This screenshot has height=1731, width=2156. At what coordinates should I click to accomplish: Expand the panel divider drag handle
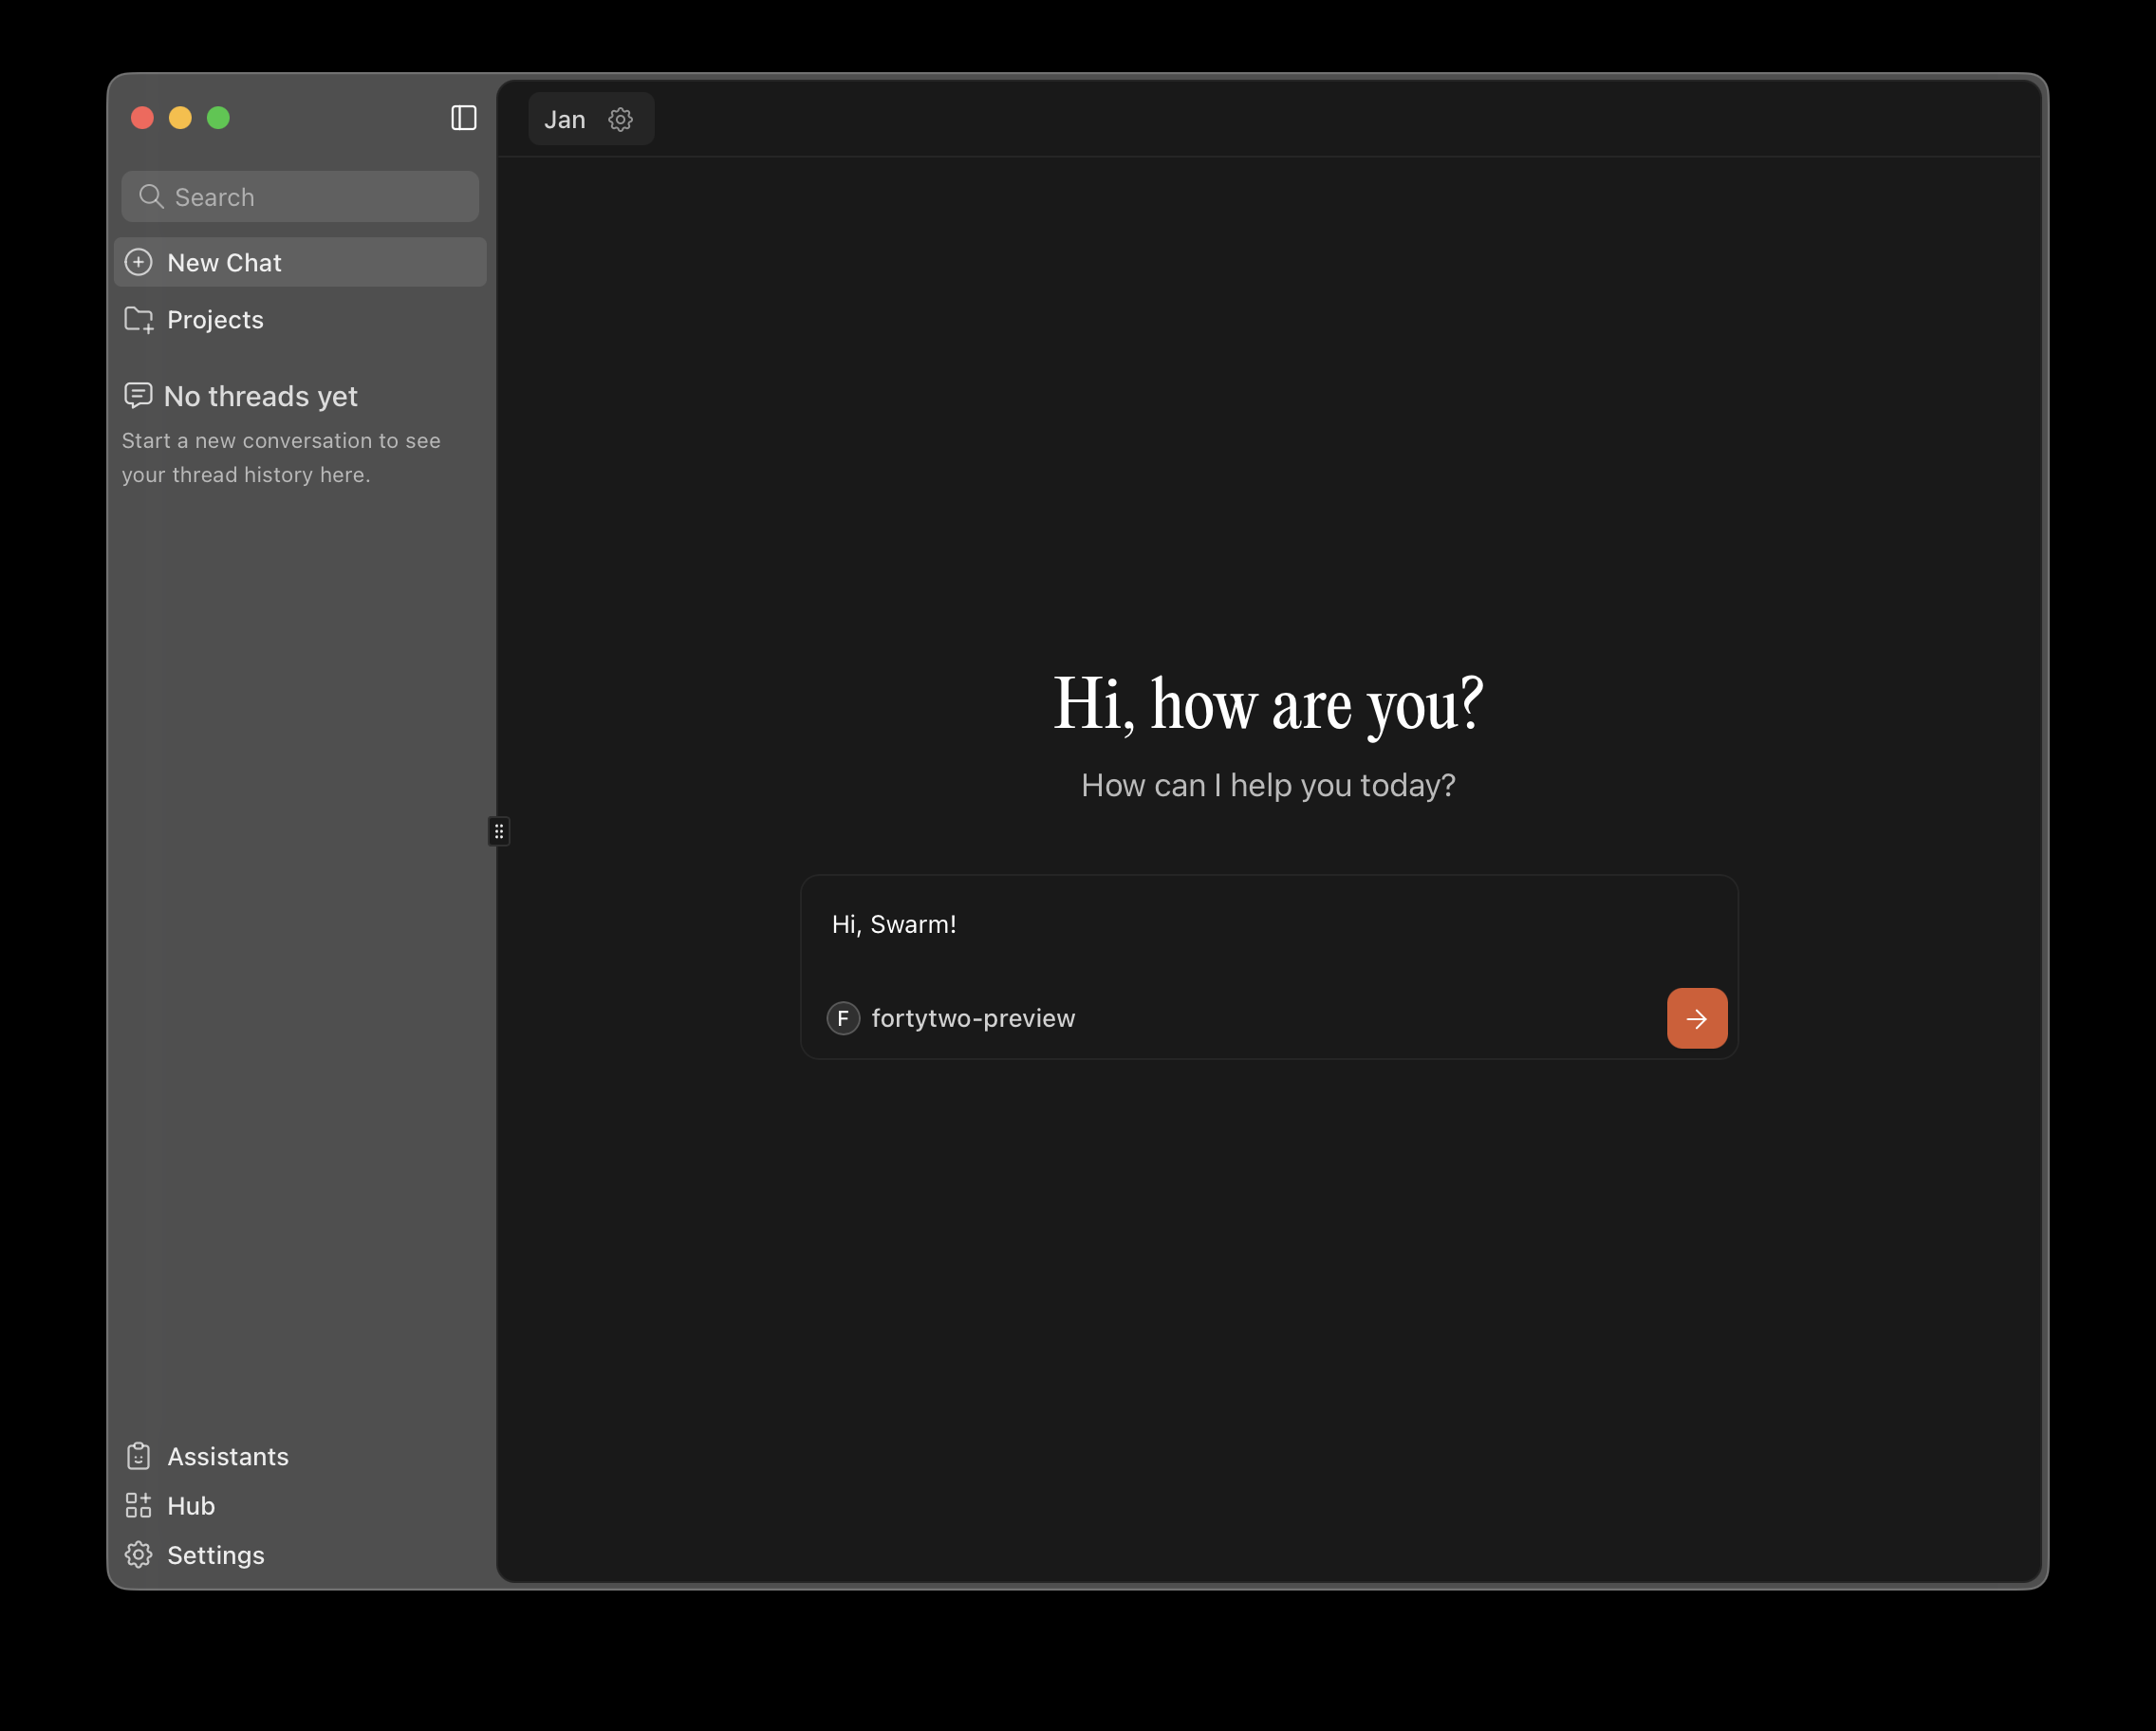click(x=498, y=831)
